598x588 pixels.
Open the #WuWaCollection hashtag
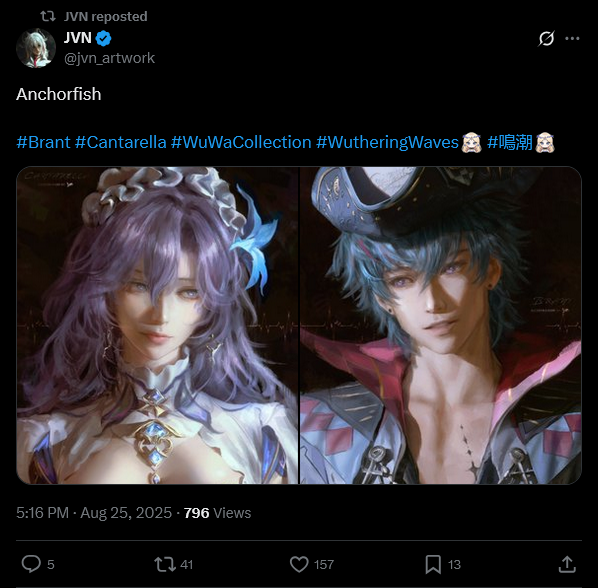coord(241,142)
